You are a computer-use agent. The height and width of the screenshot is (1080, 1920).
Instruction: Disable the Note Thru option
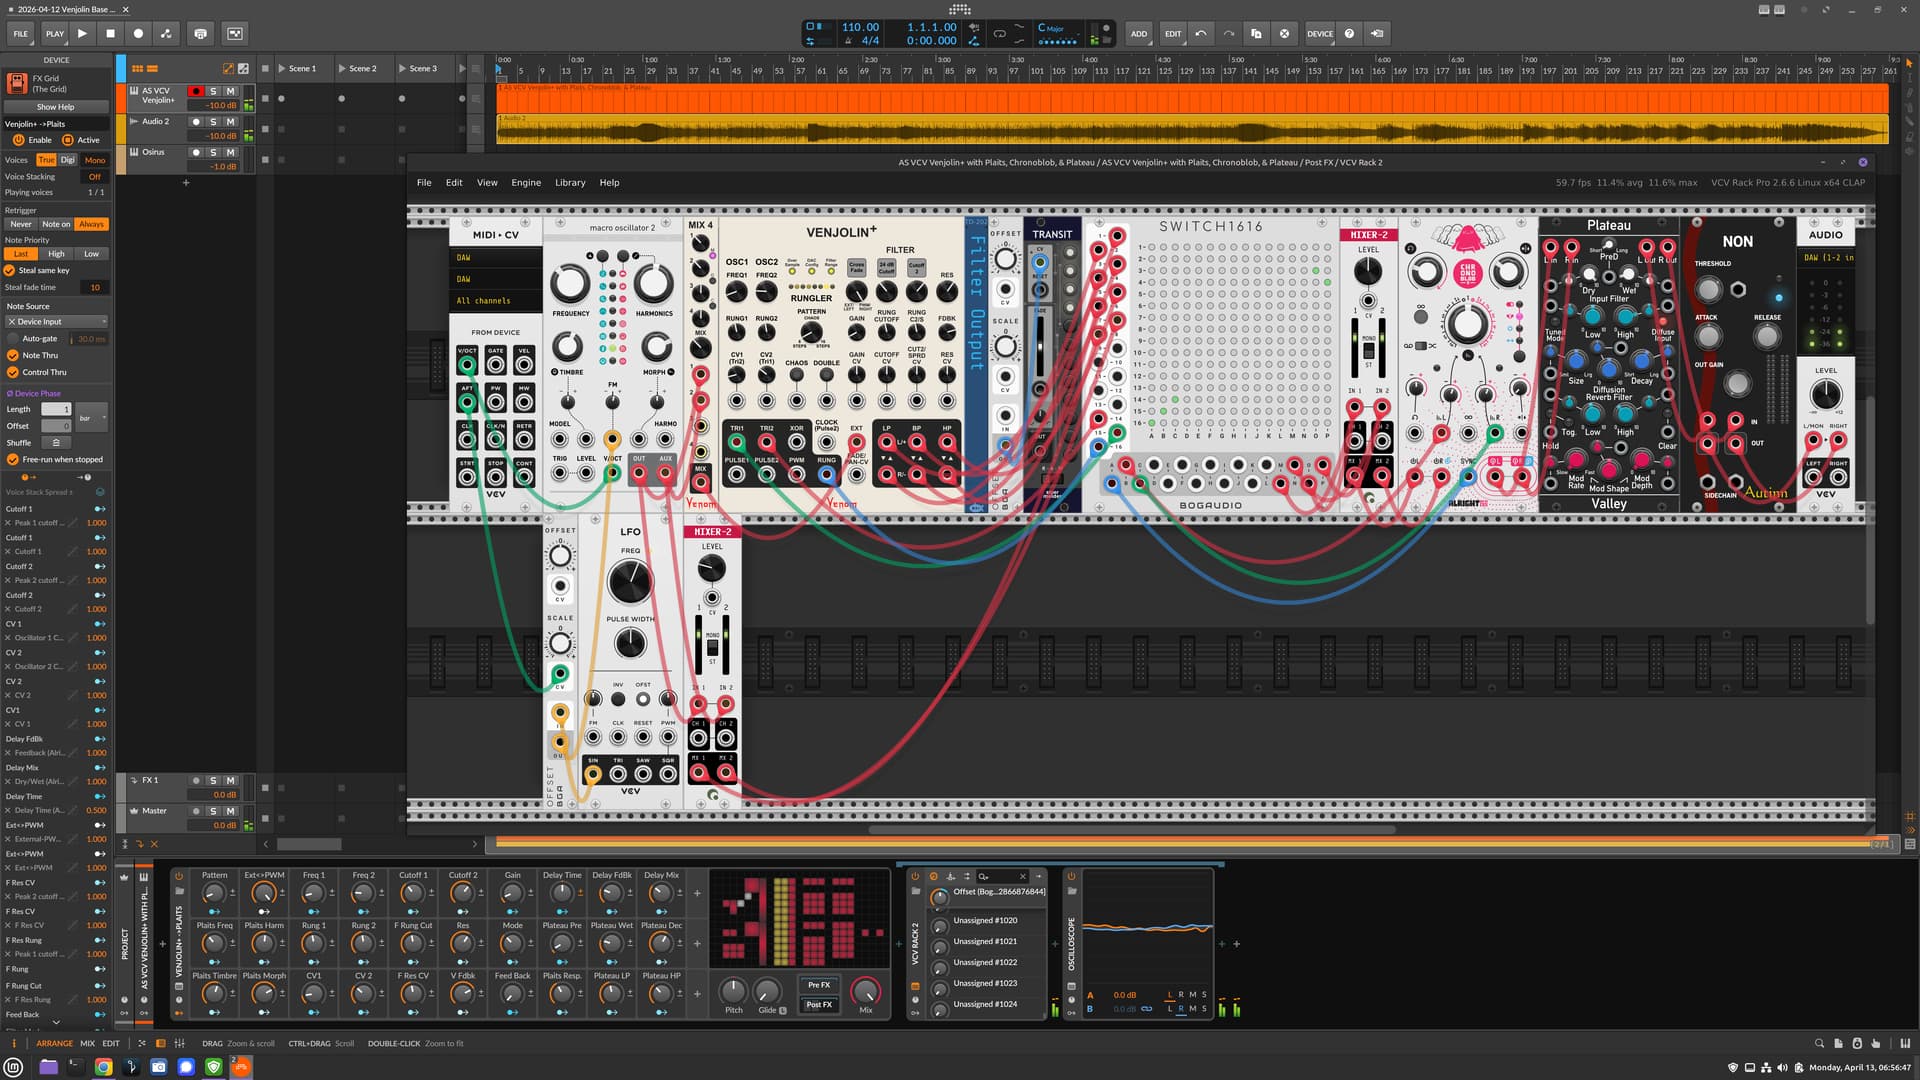13,355
